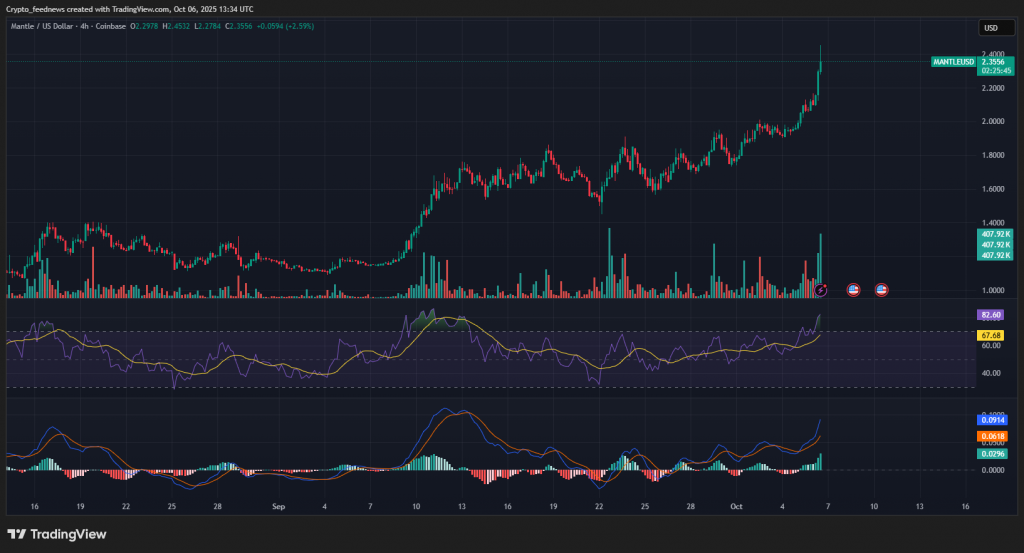The image size is (1024, 553).
Task: Click the 2.0000 price axis label
Action: pyautogui.click(x=991, y=122)
